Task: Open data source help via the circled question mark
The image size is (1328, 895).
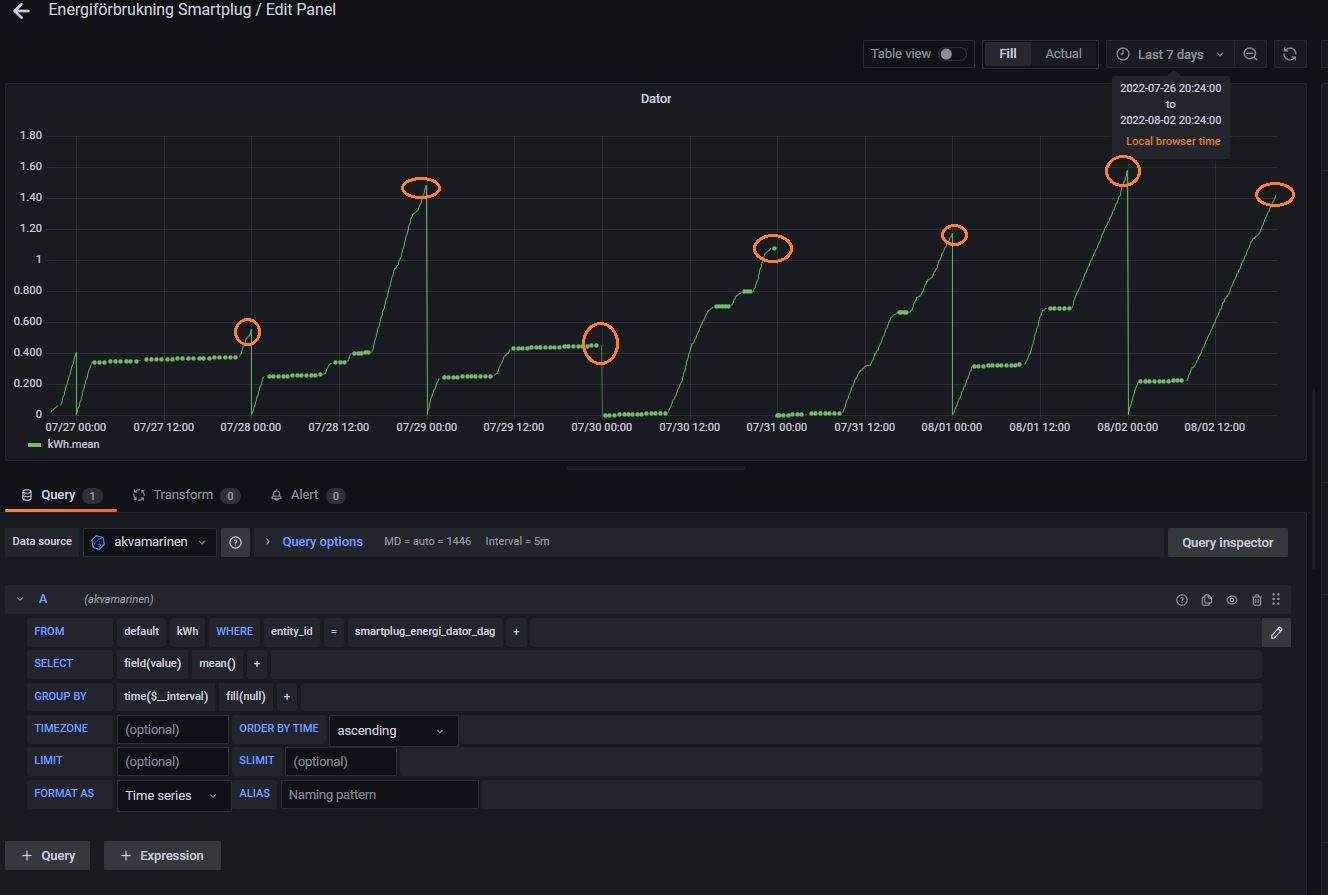Action: tap(235, 542)
